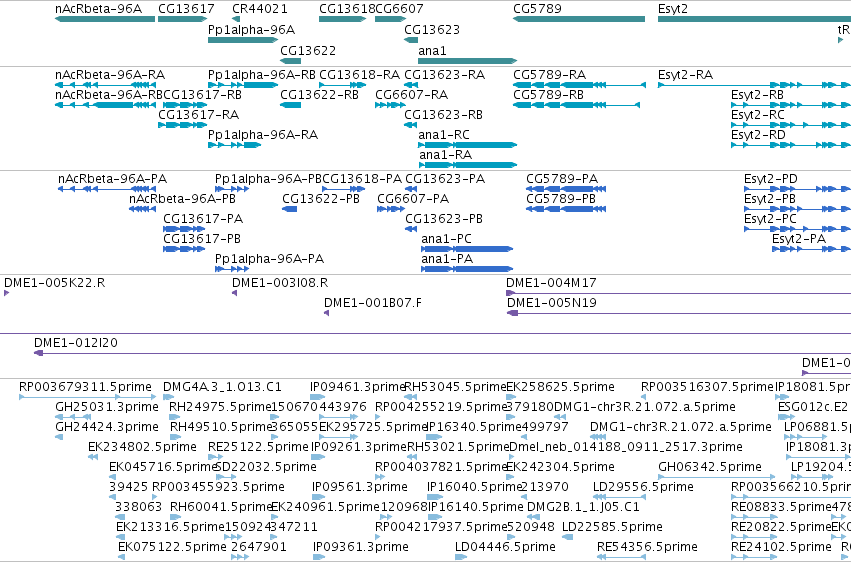
Task: Click the DME1-003I08.R clone marker
Action: pyautogui.click(x=234, y=293)
